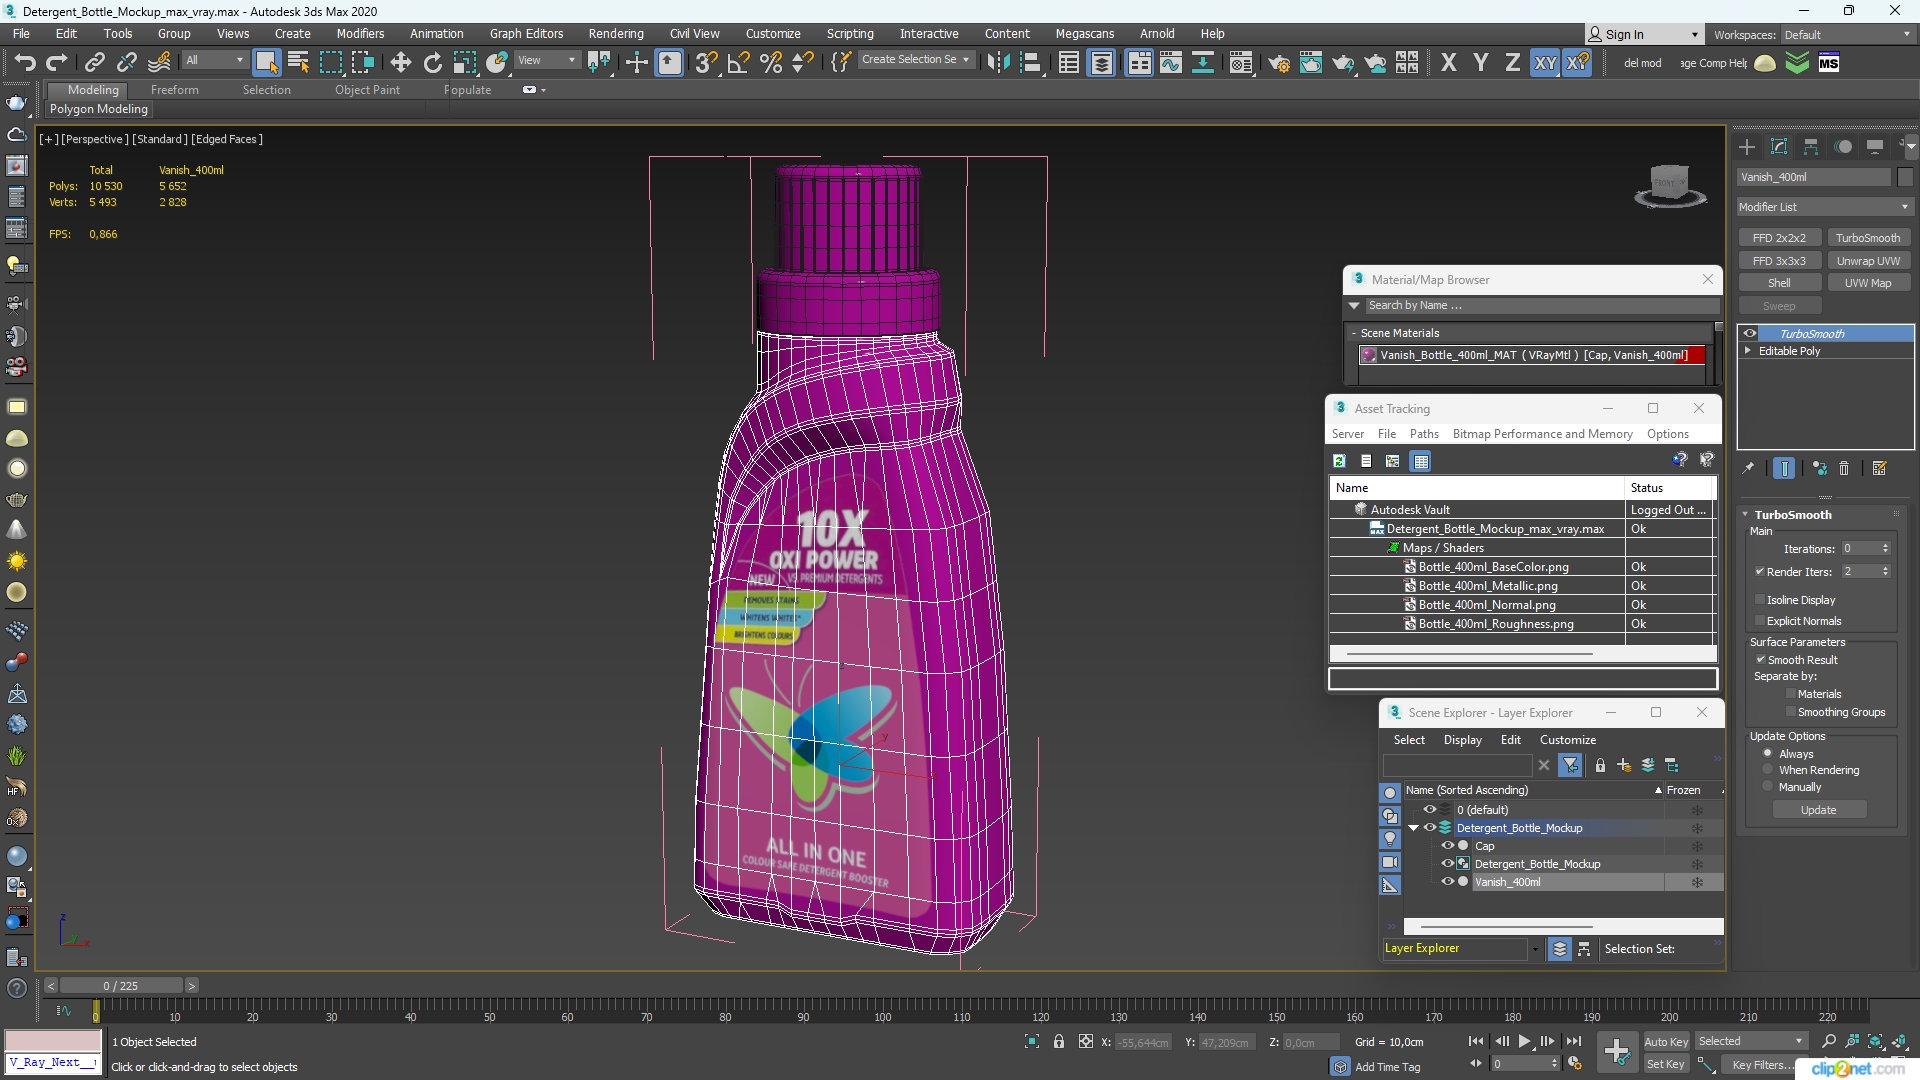Click Refresh icon in Asset Tracking
Image resolution: width=1920 pixels, height=1080 pixels.
[1339, 461]
